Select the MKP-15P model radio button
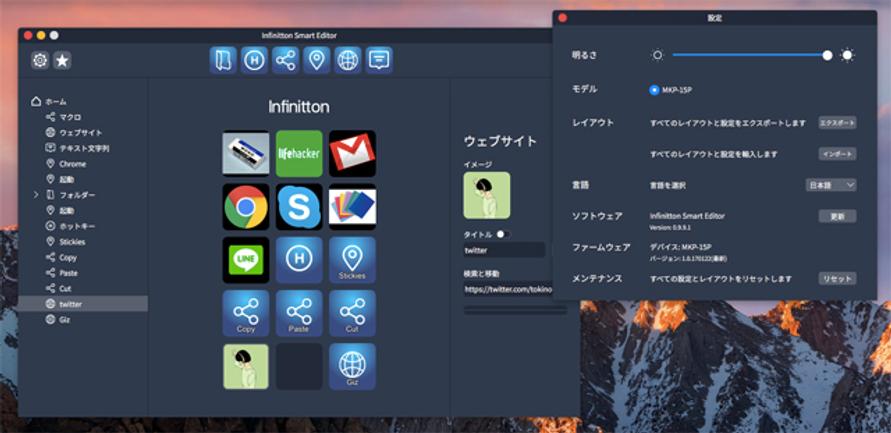The height and width of the screenshot is (433, 891). pos(655,89)
